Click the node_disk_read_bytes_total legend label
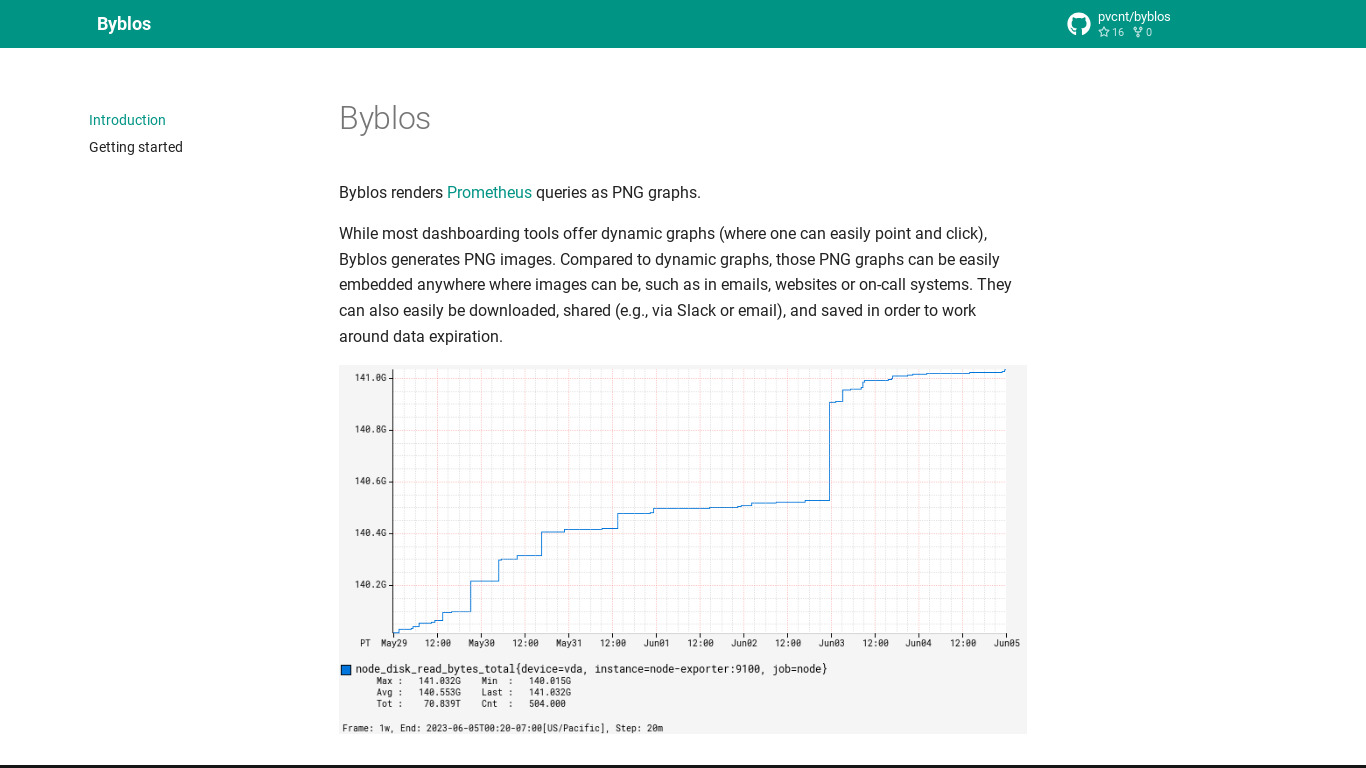Image resolution: width=1366 pixels, height=768 pixels. tap(591, 669)
